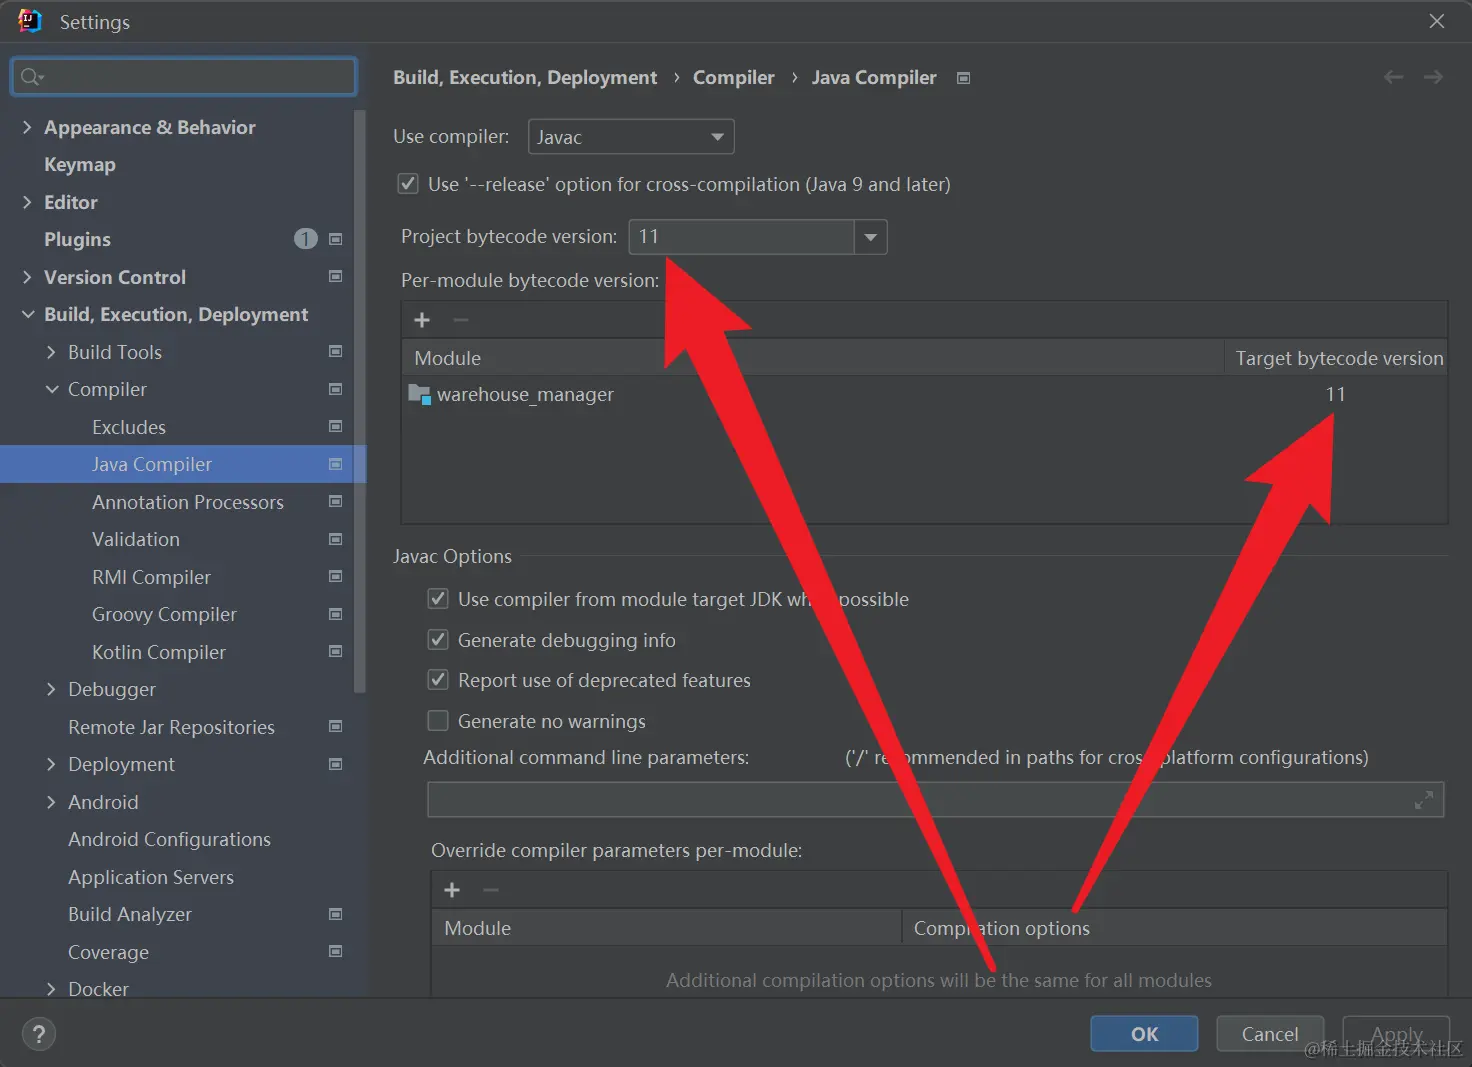Viewport: 1472px width, 1067px height.
Task: Click the project-level icon beside Remote Jar Repositories
Action: (x=336, y=726)
